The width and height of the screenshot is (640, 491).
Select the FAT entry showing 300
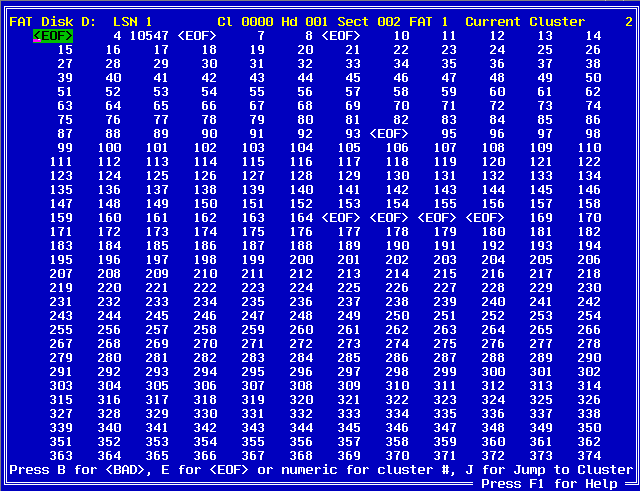point(493,371)
